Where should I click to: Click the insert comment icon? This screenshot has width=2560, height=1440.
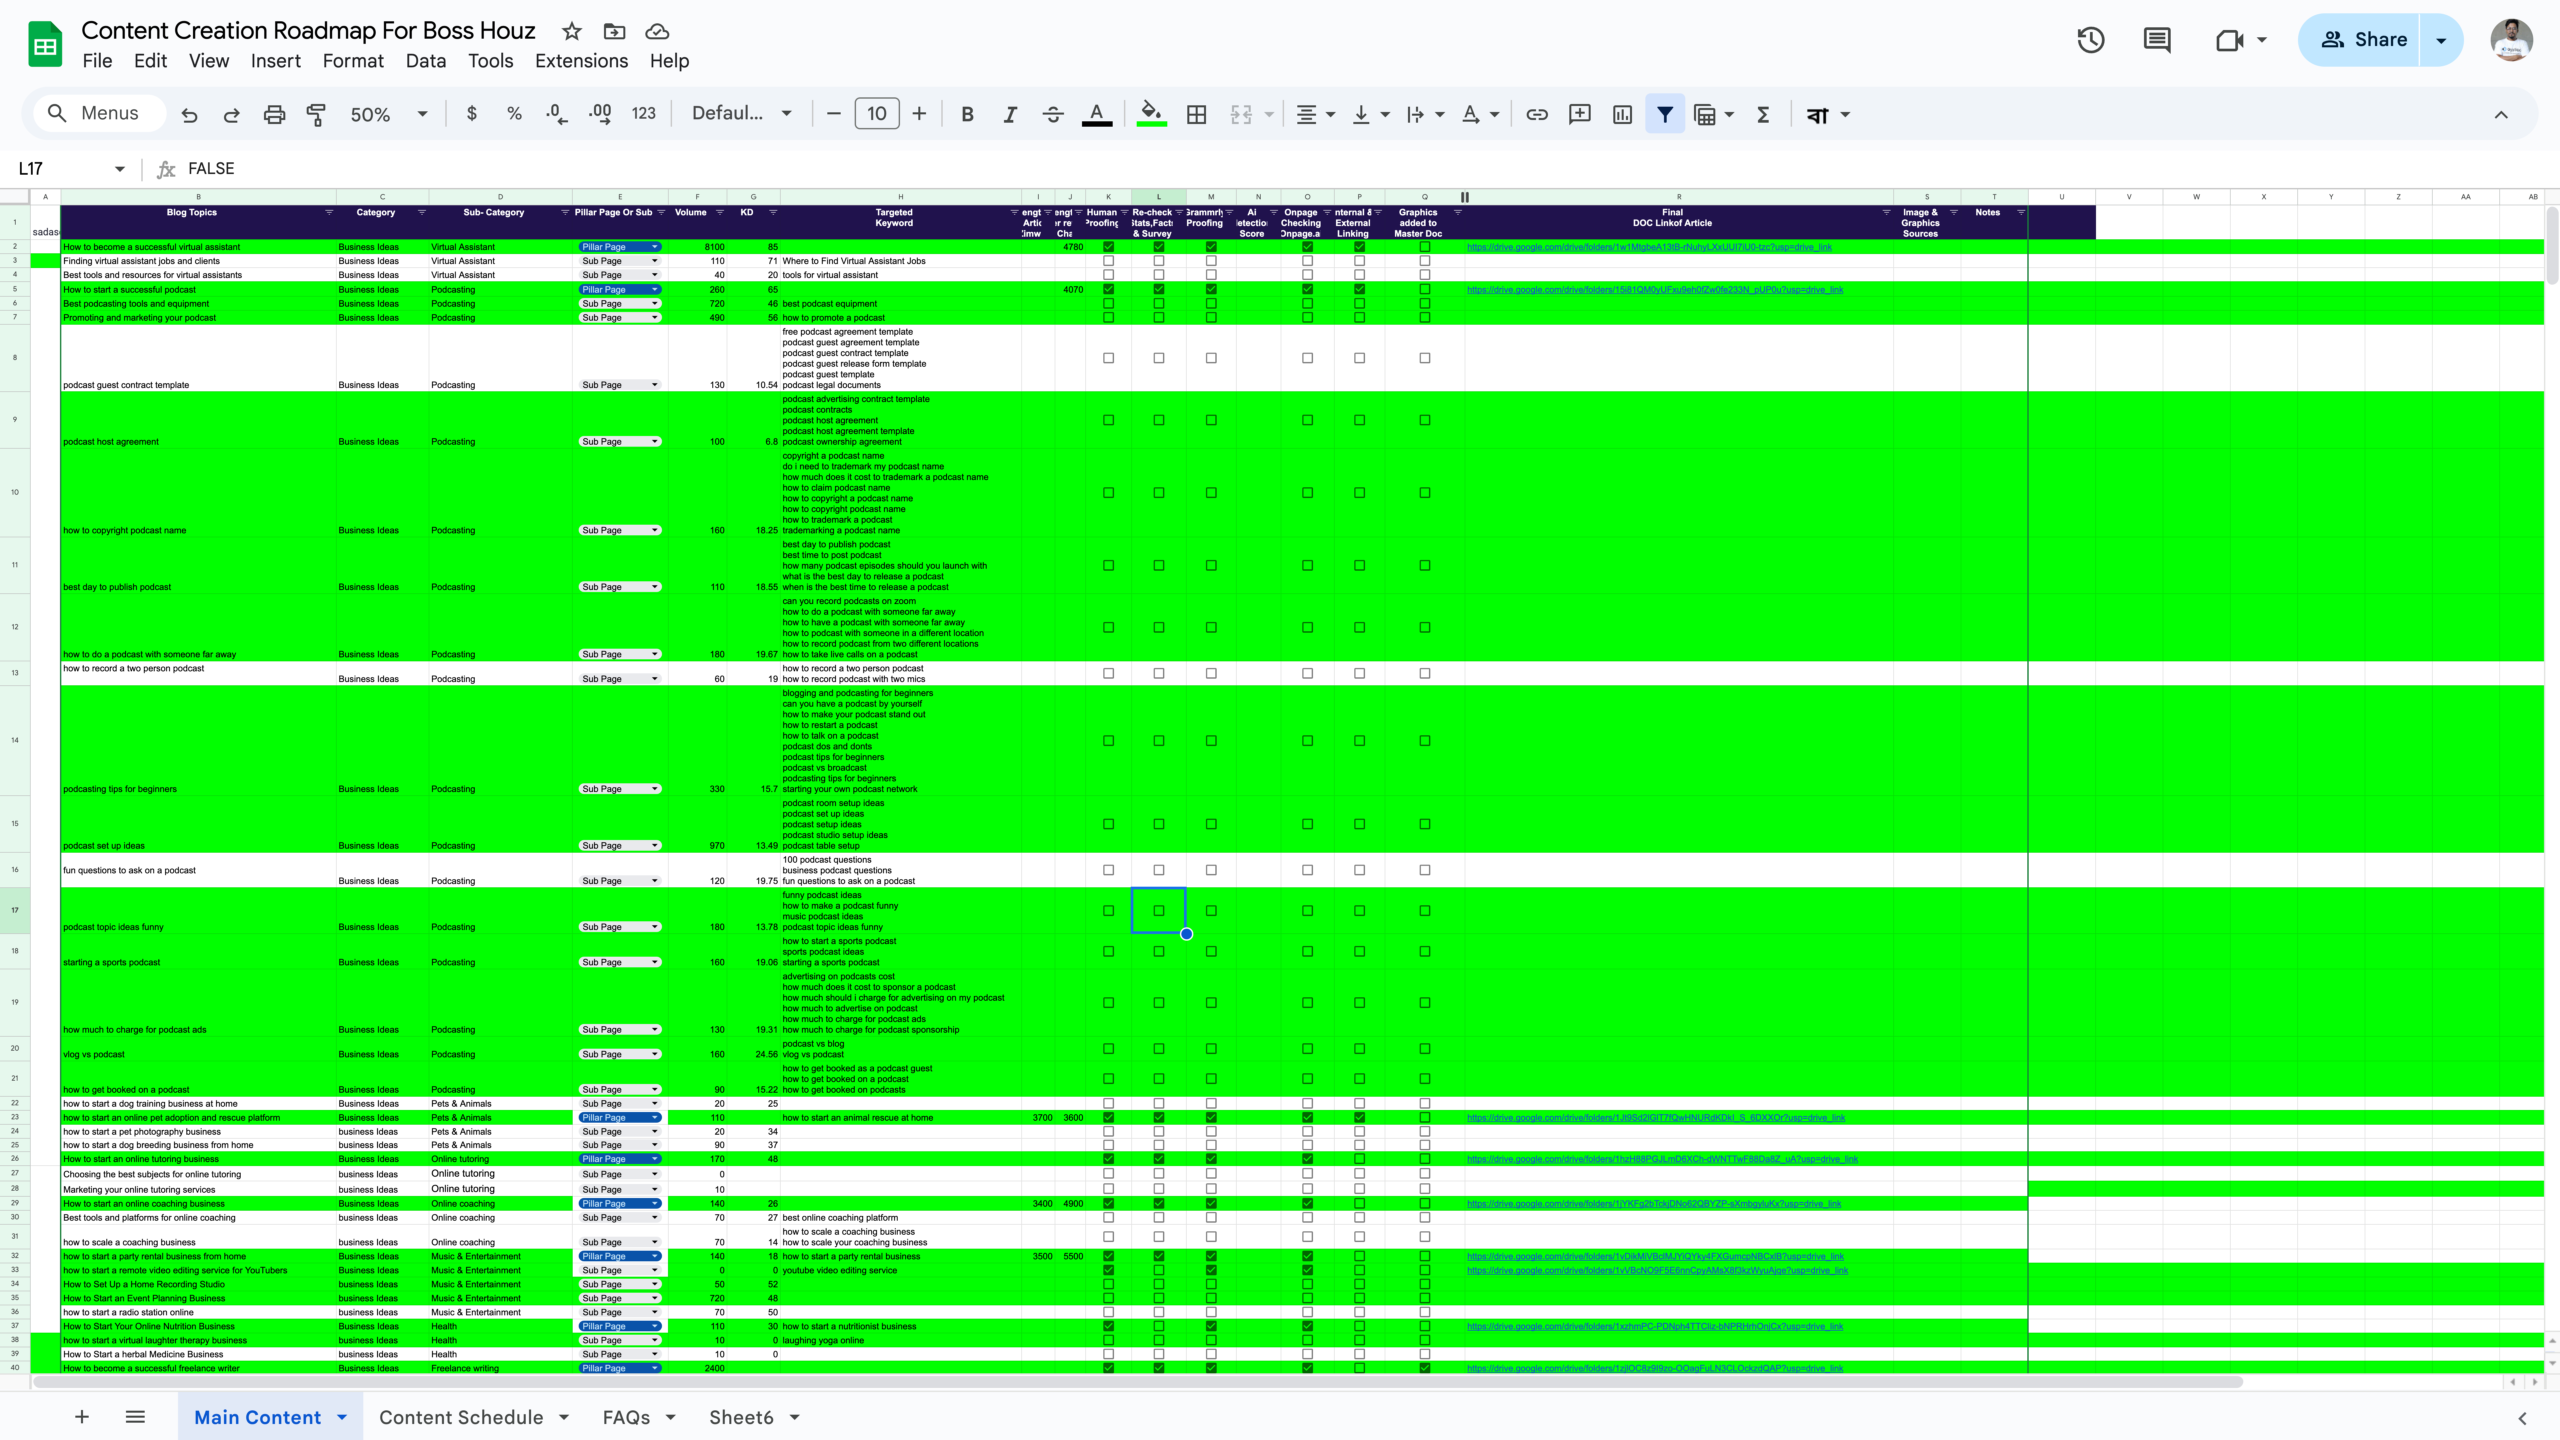pos(1579,114)
